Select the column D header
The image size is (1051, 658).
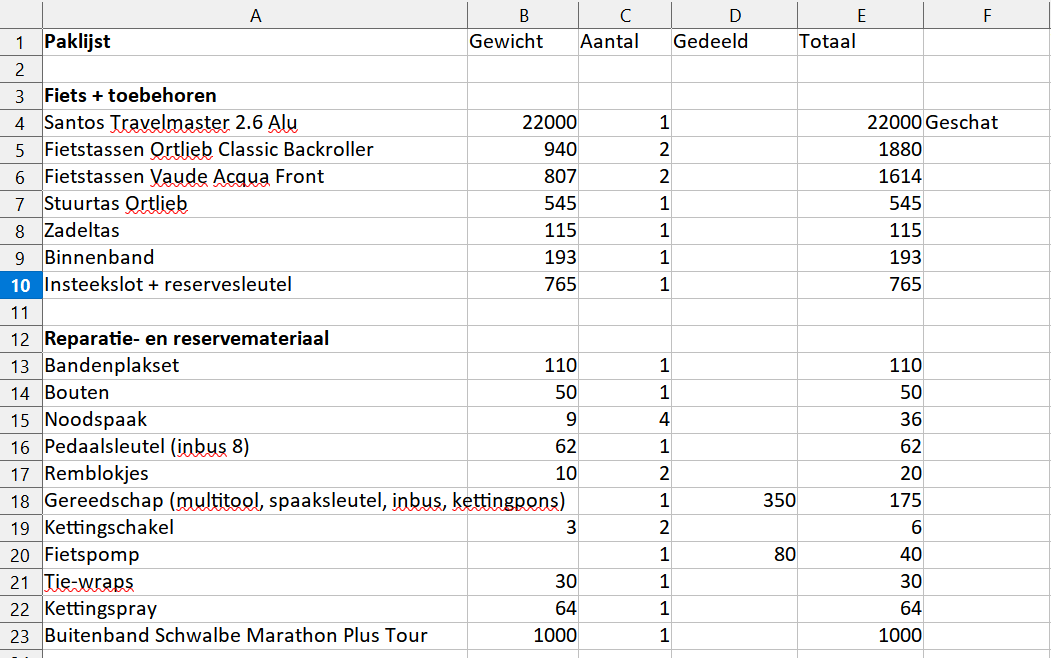[734, 14]
